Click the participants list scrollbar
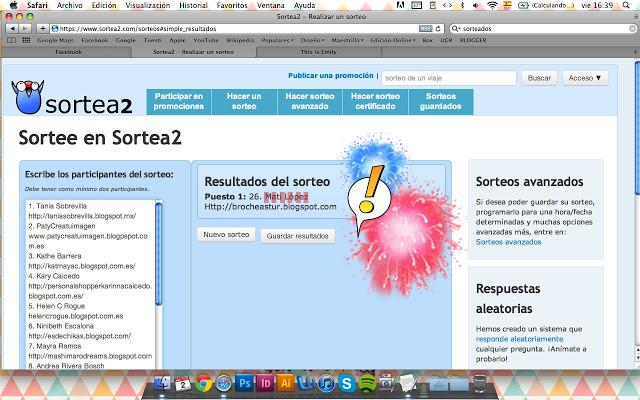 159,253
